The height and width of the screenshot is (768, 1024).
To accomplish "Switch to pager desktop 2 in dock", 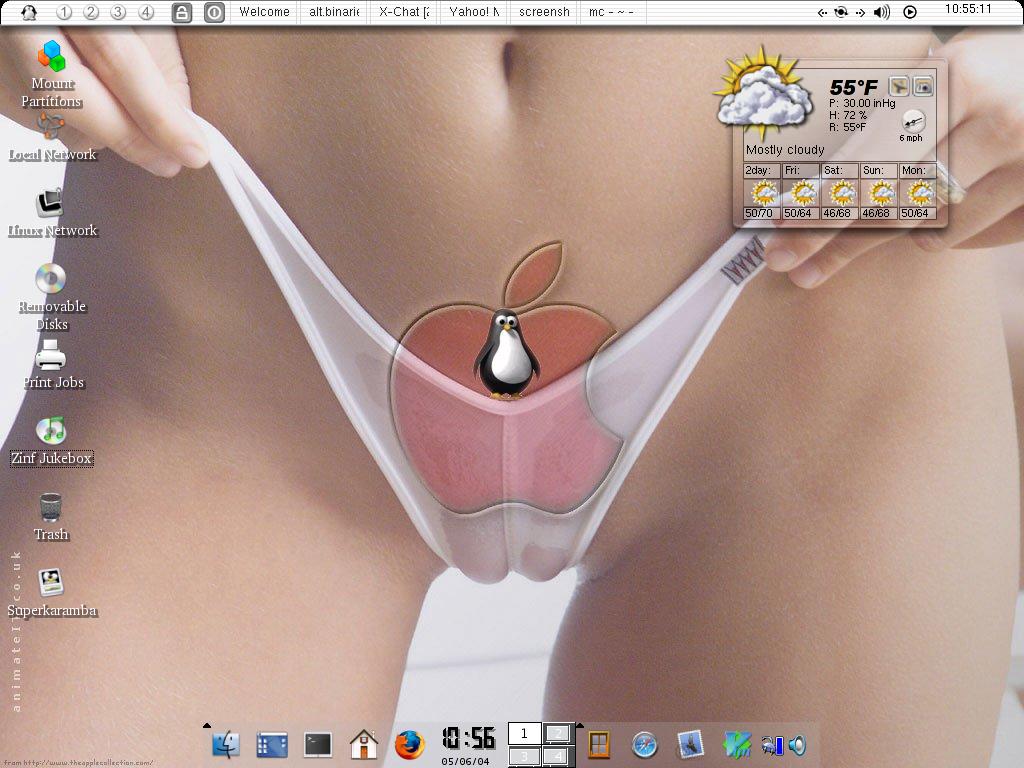I will (x=558, y=734).
